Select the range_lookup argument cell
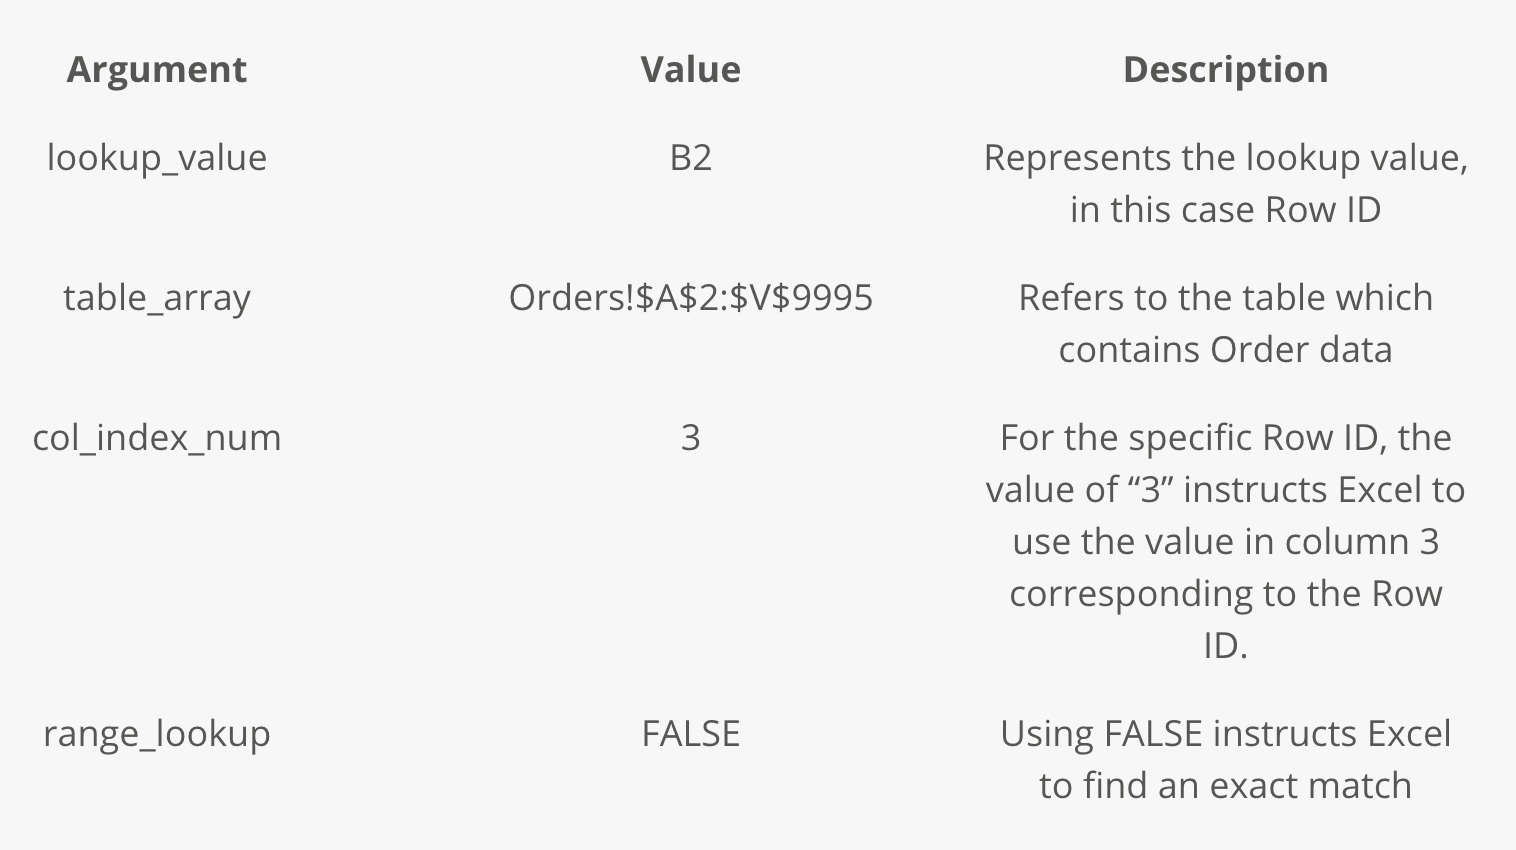 tap(157, 734)
